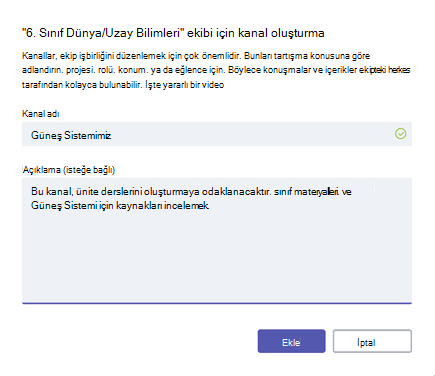Screen dimensions: 435x376
Task: Click the paragraph starting 'Kanallar, ekip işbirliğini'
Action: (x=216, y=70)
